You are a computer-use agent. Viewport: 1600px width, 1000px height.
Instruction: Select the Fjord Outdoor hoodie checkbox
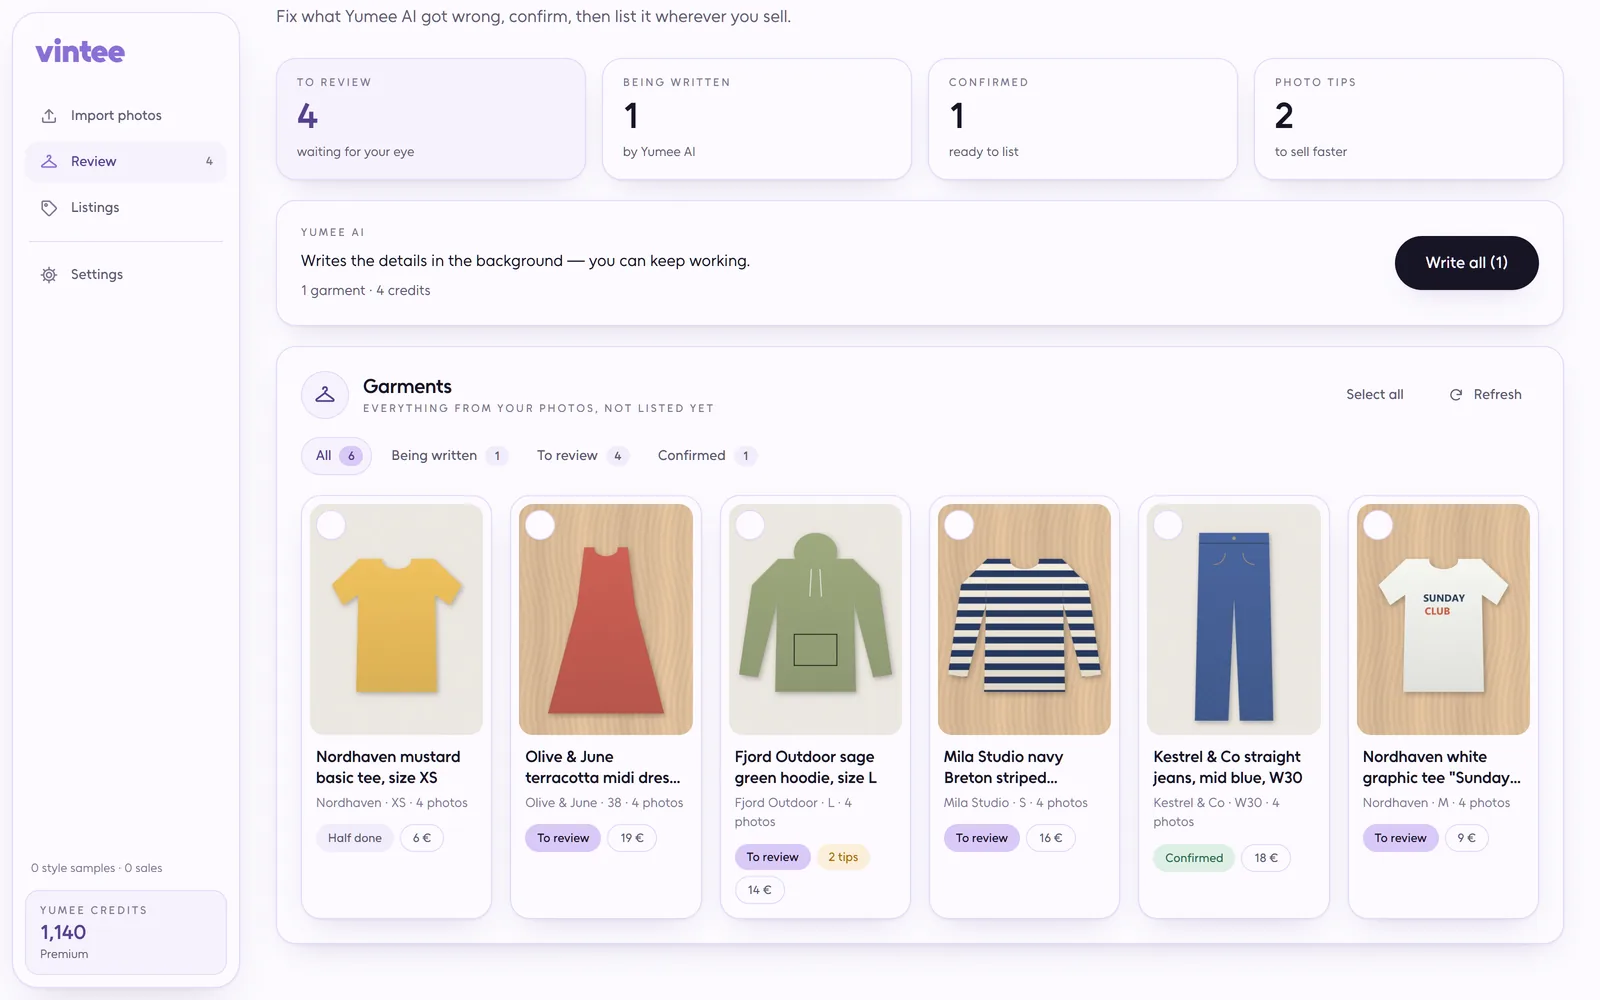pos(750,525)
